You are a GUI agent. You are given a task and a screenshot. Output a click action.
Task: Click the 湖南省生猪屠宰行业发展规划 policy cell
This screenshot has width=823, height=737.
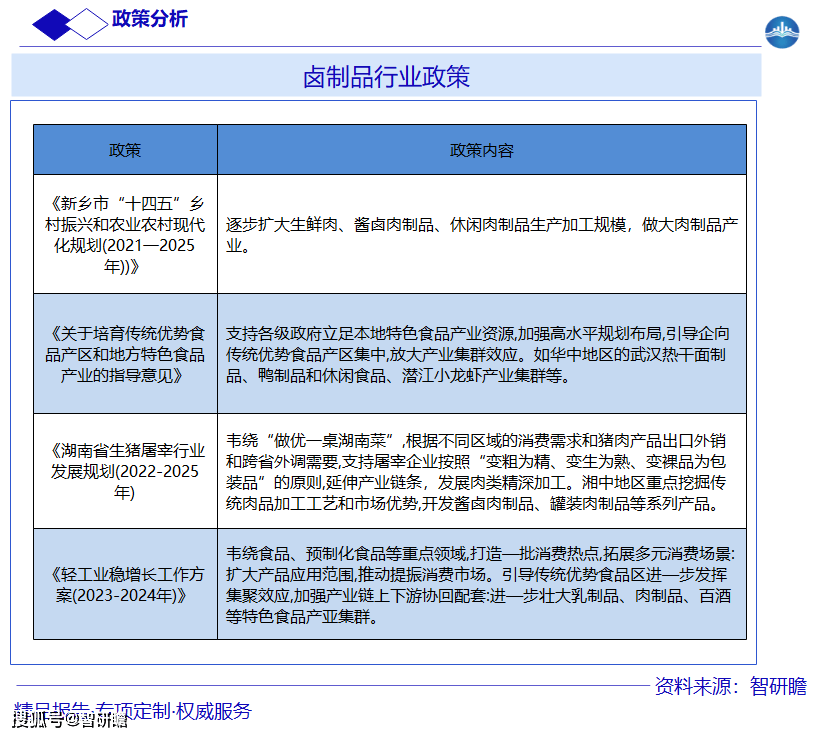click(x=125, y=471)
